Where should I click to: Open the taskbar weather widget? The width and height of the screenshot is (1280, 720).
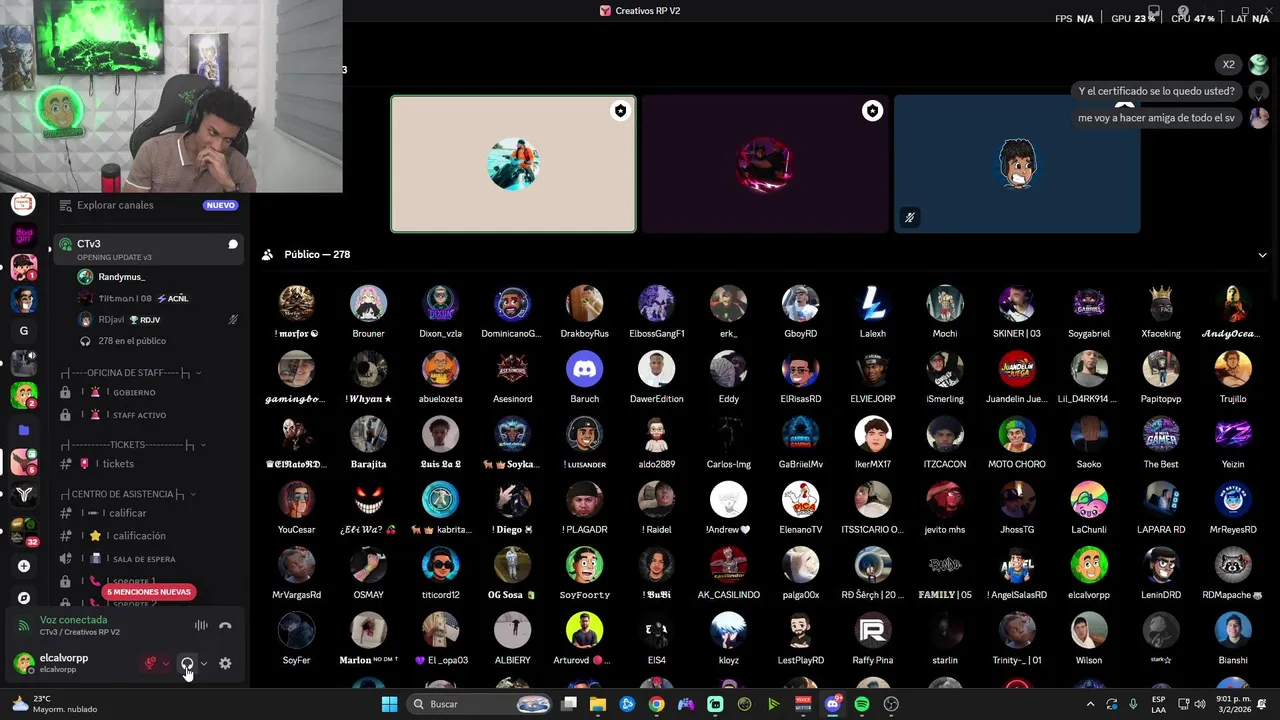click(55, 704)
